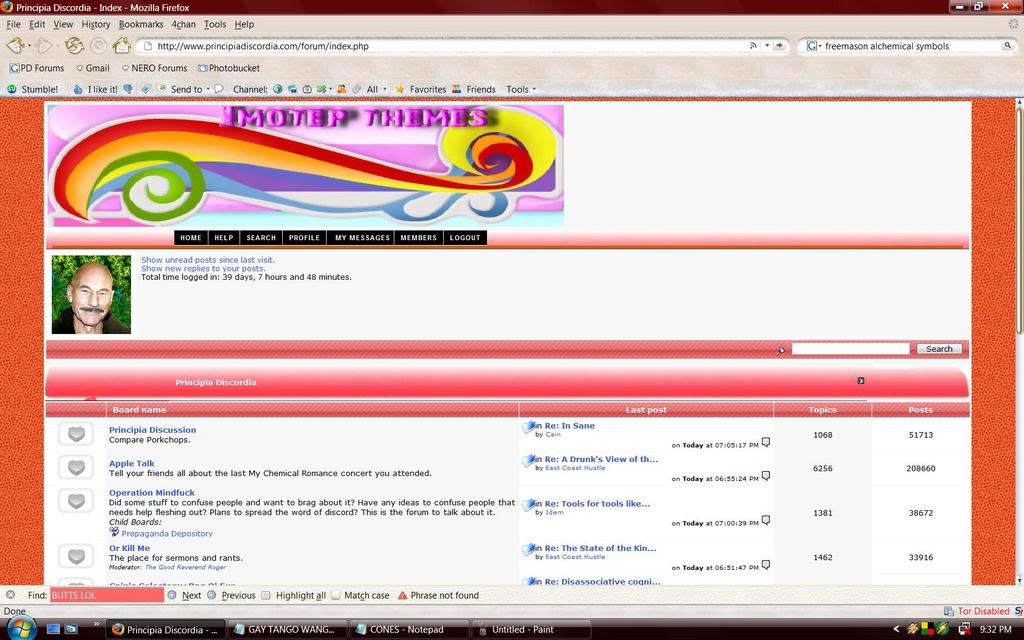Go back using the Back arrow button
The width and height of the screenshot is (1024, 640).
coord(14,46)
